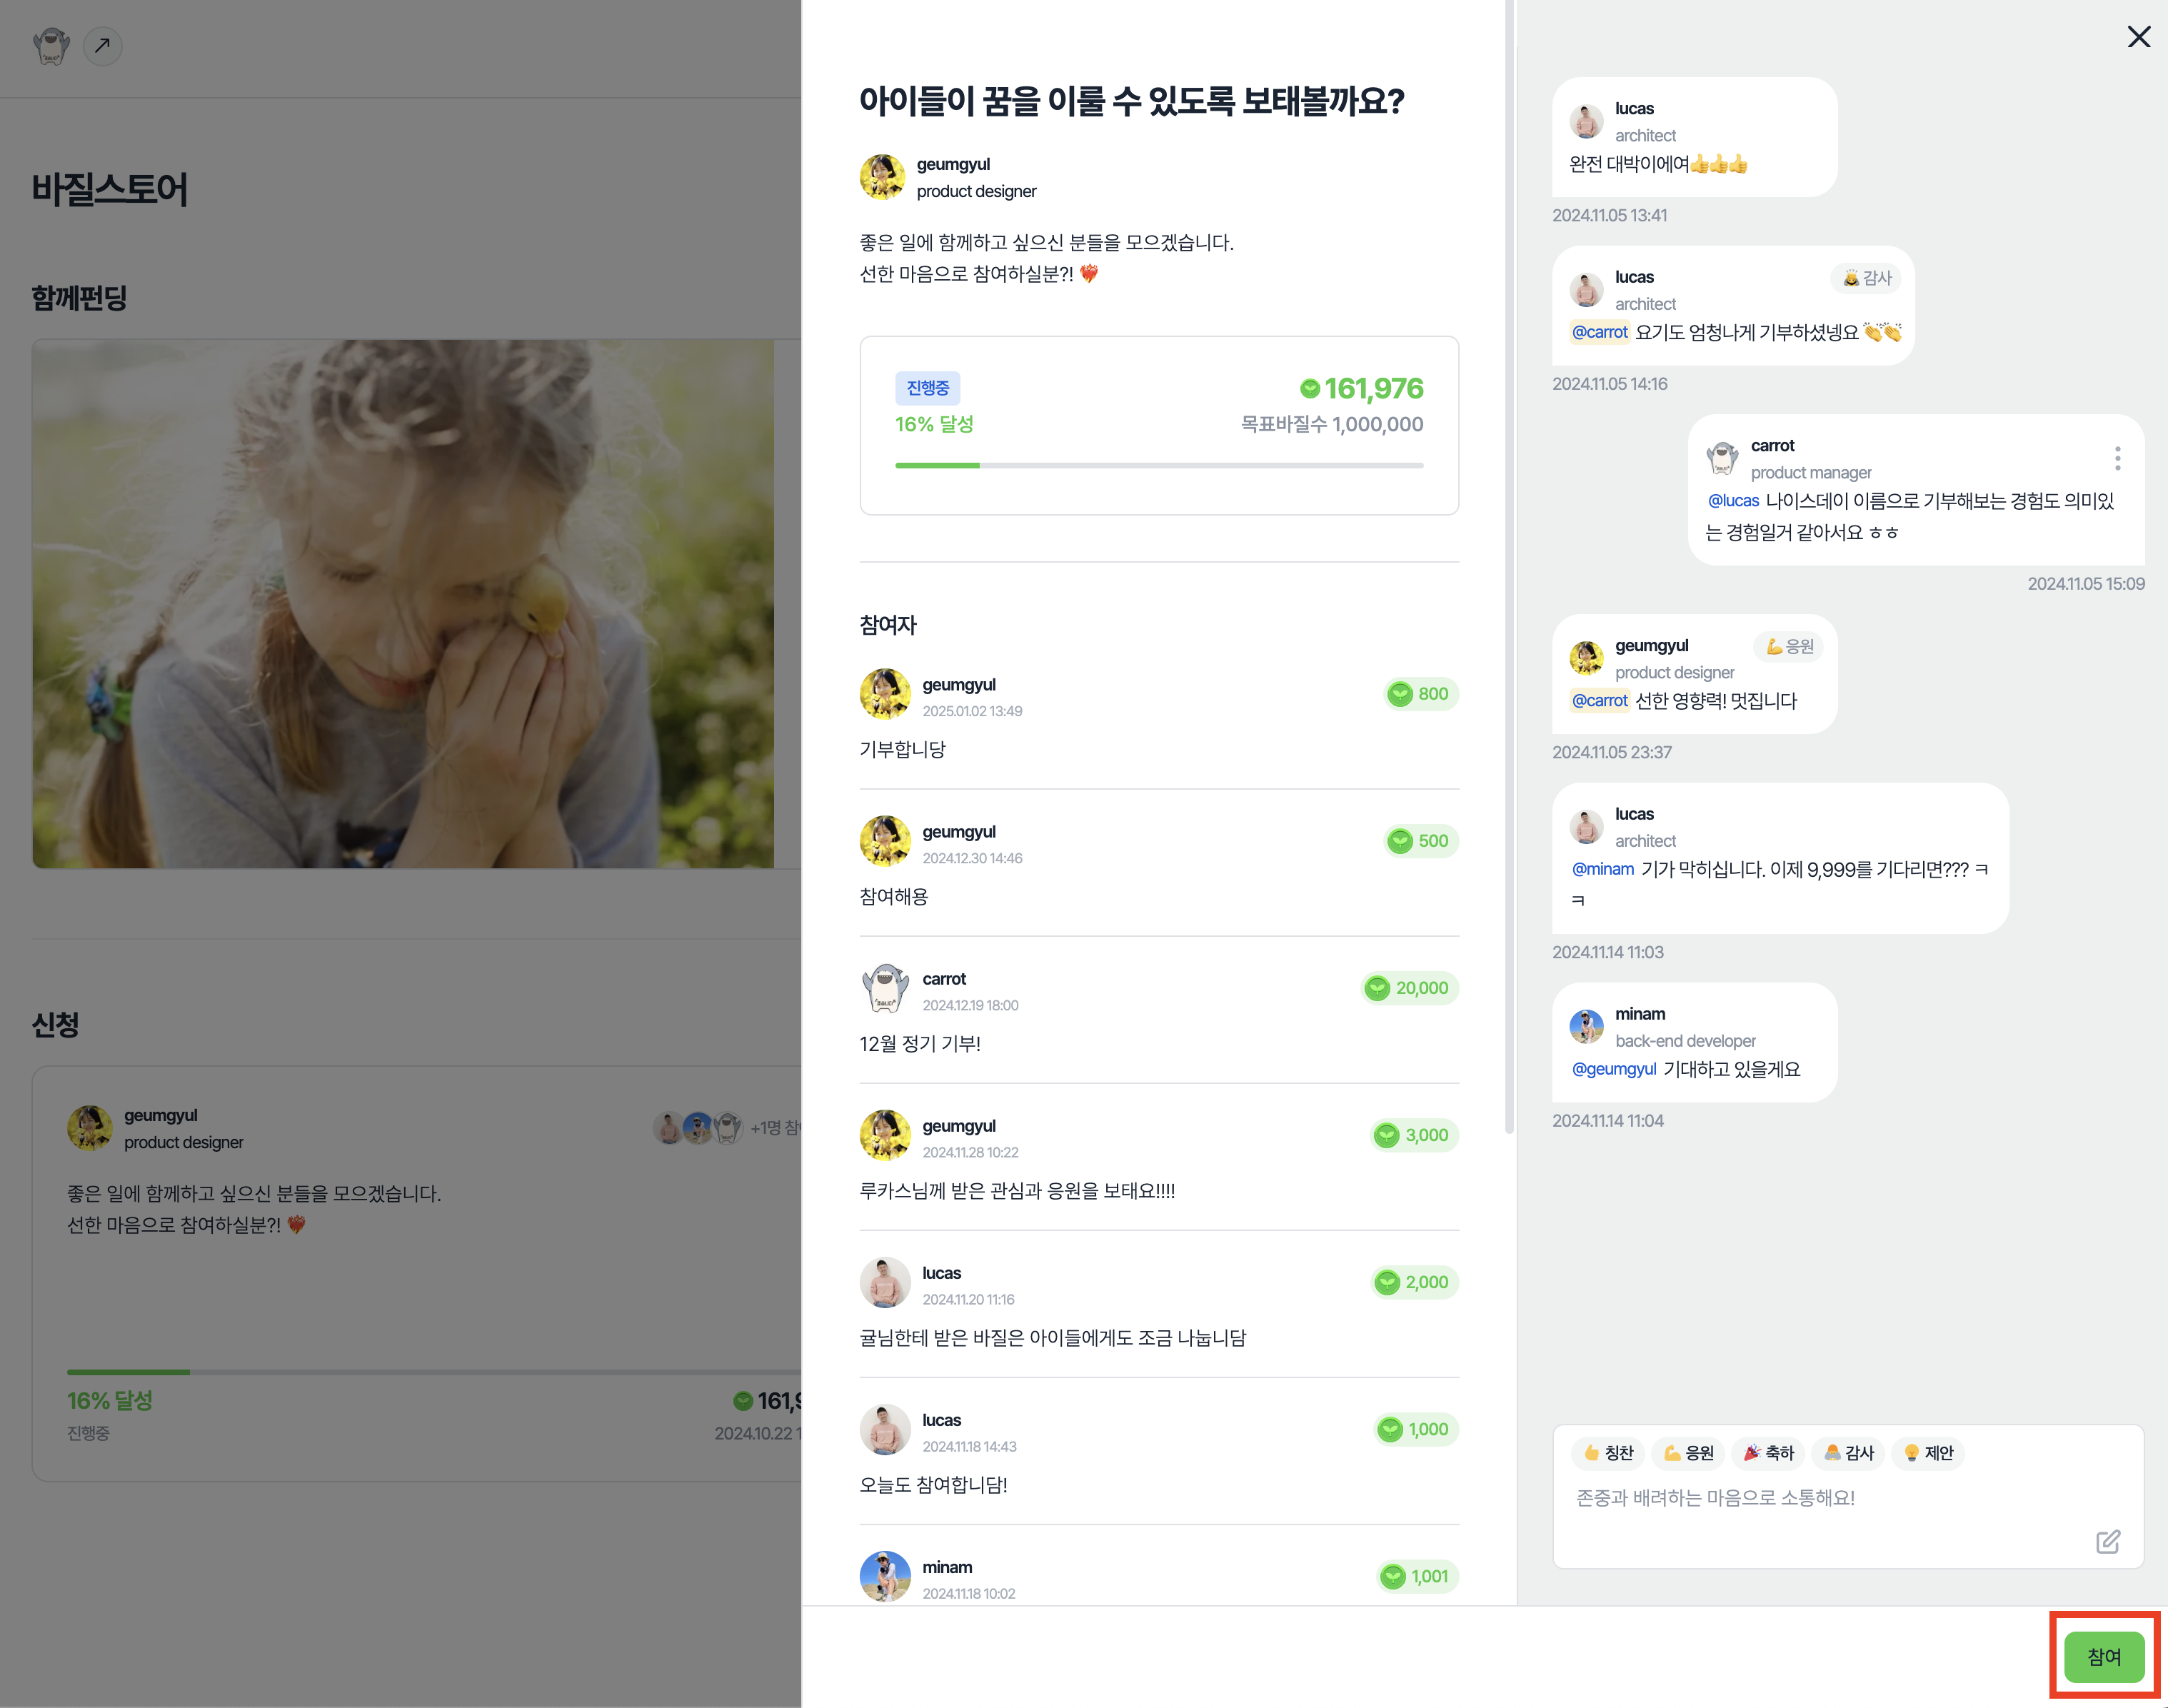Select the 칭찬 comment tag
The image size is (2168, 1708).
(1608, 1452)
